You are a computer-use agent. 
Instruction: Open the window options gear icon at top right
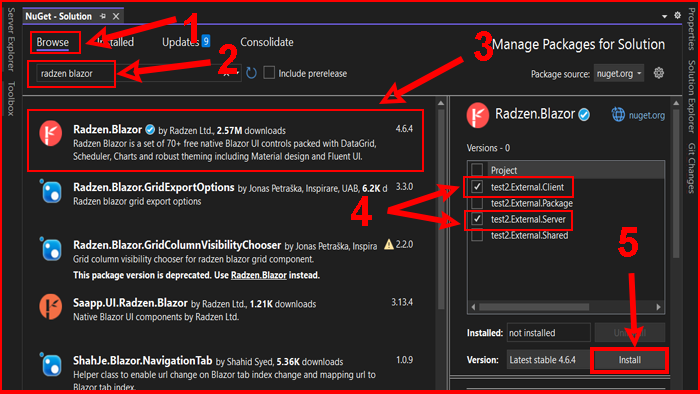tap(677, 16)
